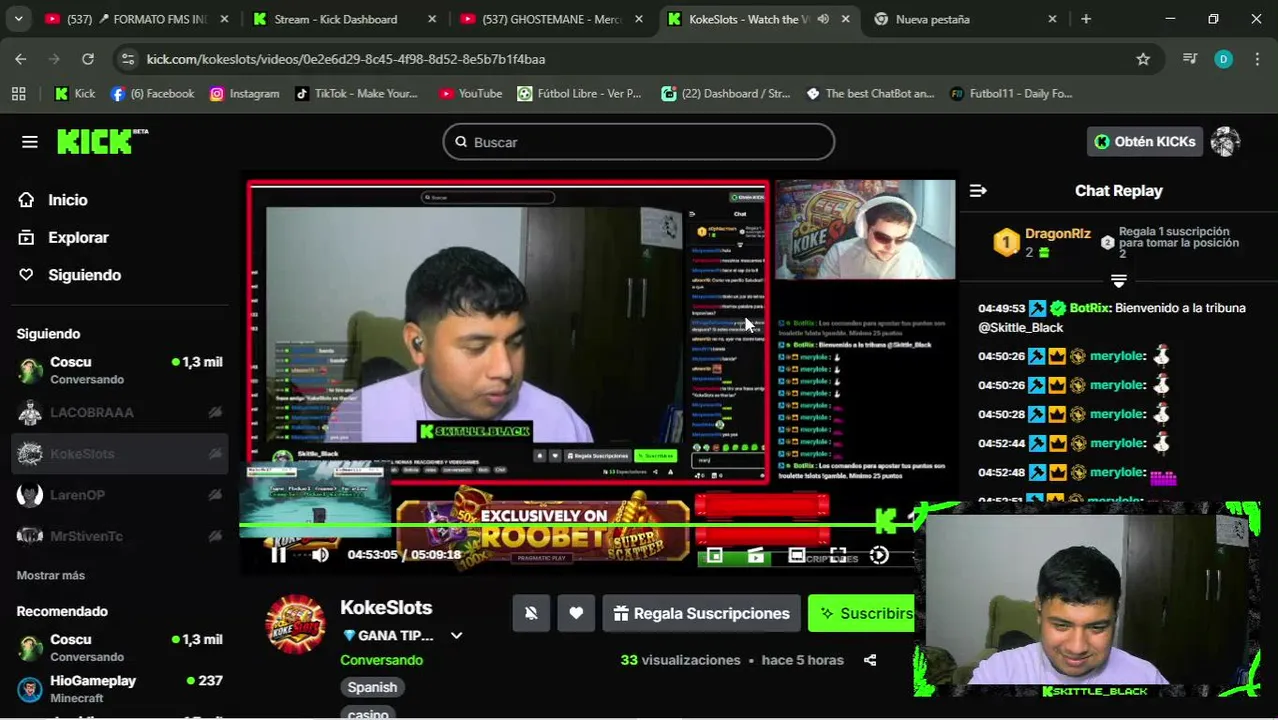
Task: Open Siguiendo in the sidebar
Action: (x=84, y=275)
